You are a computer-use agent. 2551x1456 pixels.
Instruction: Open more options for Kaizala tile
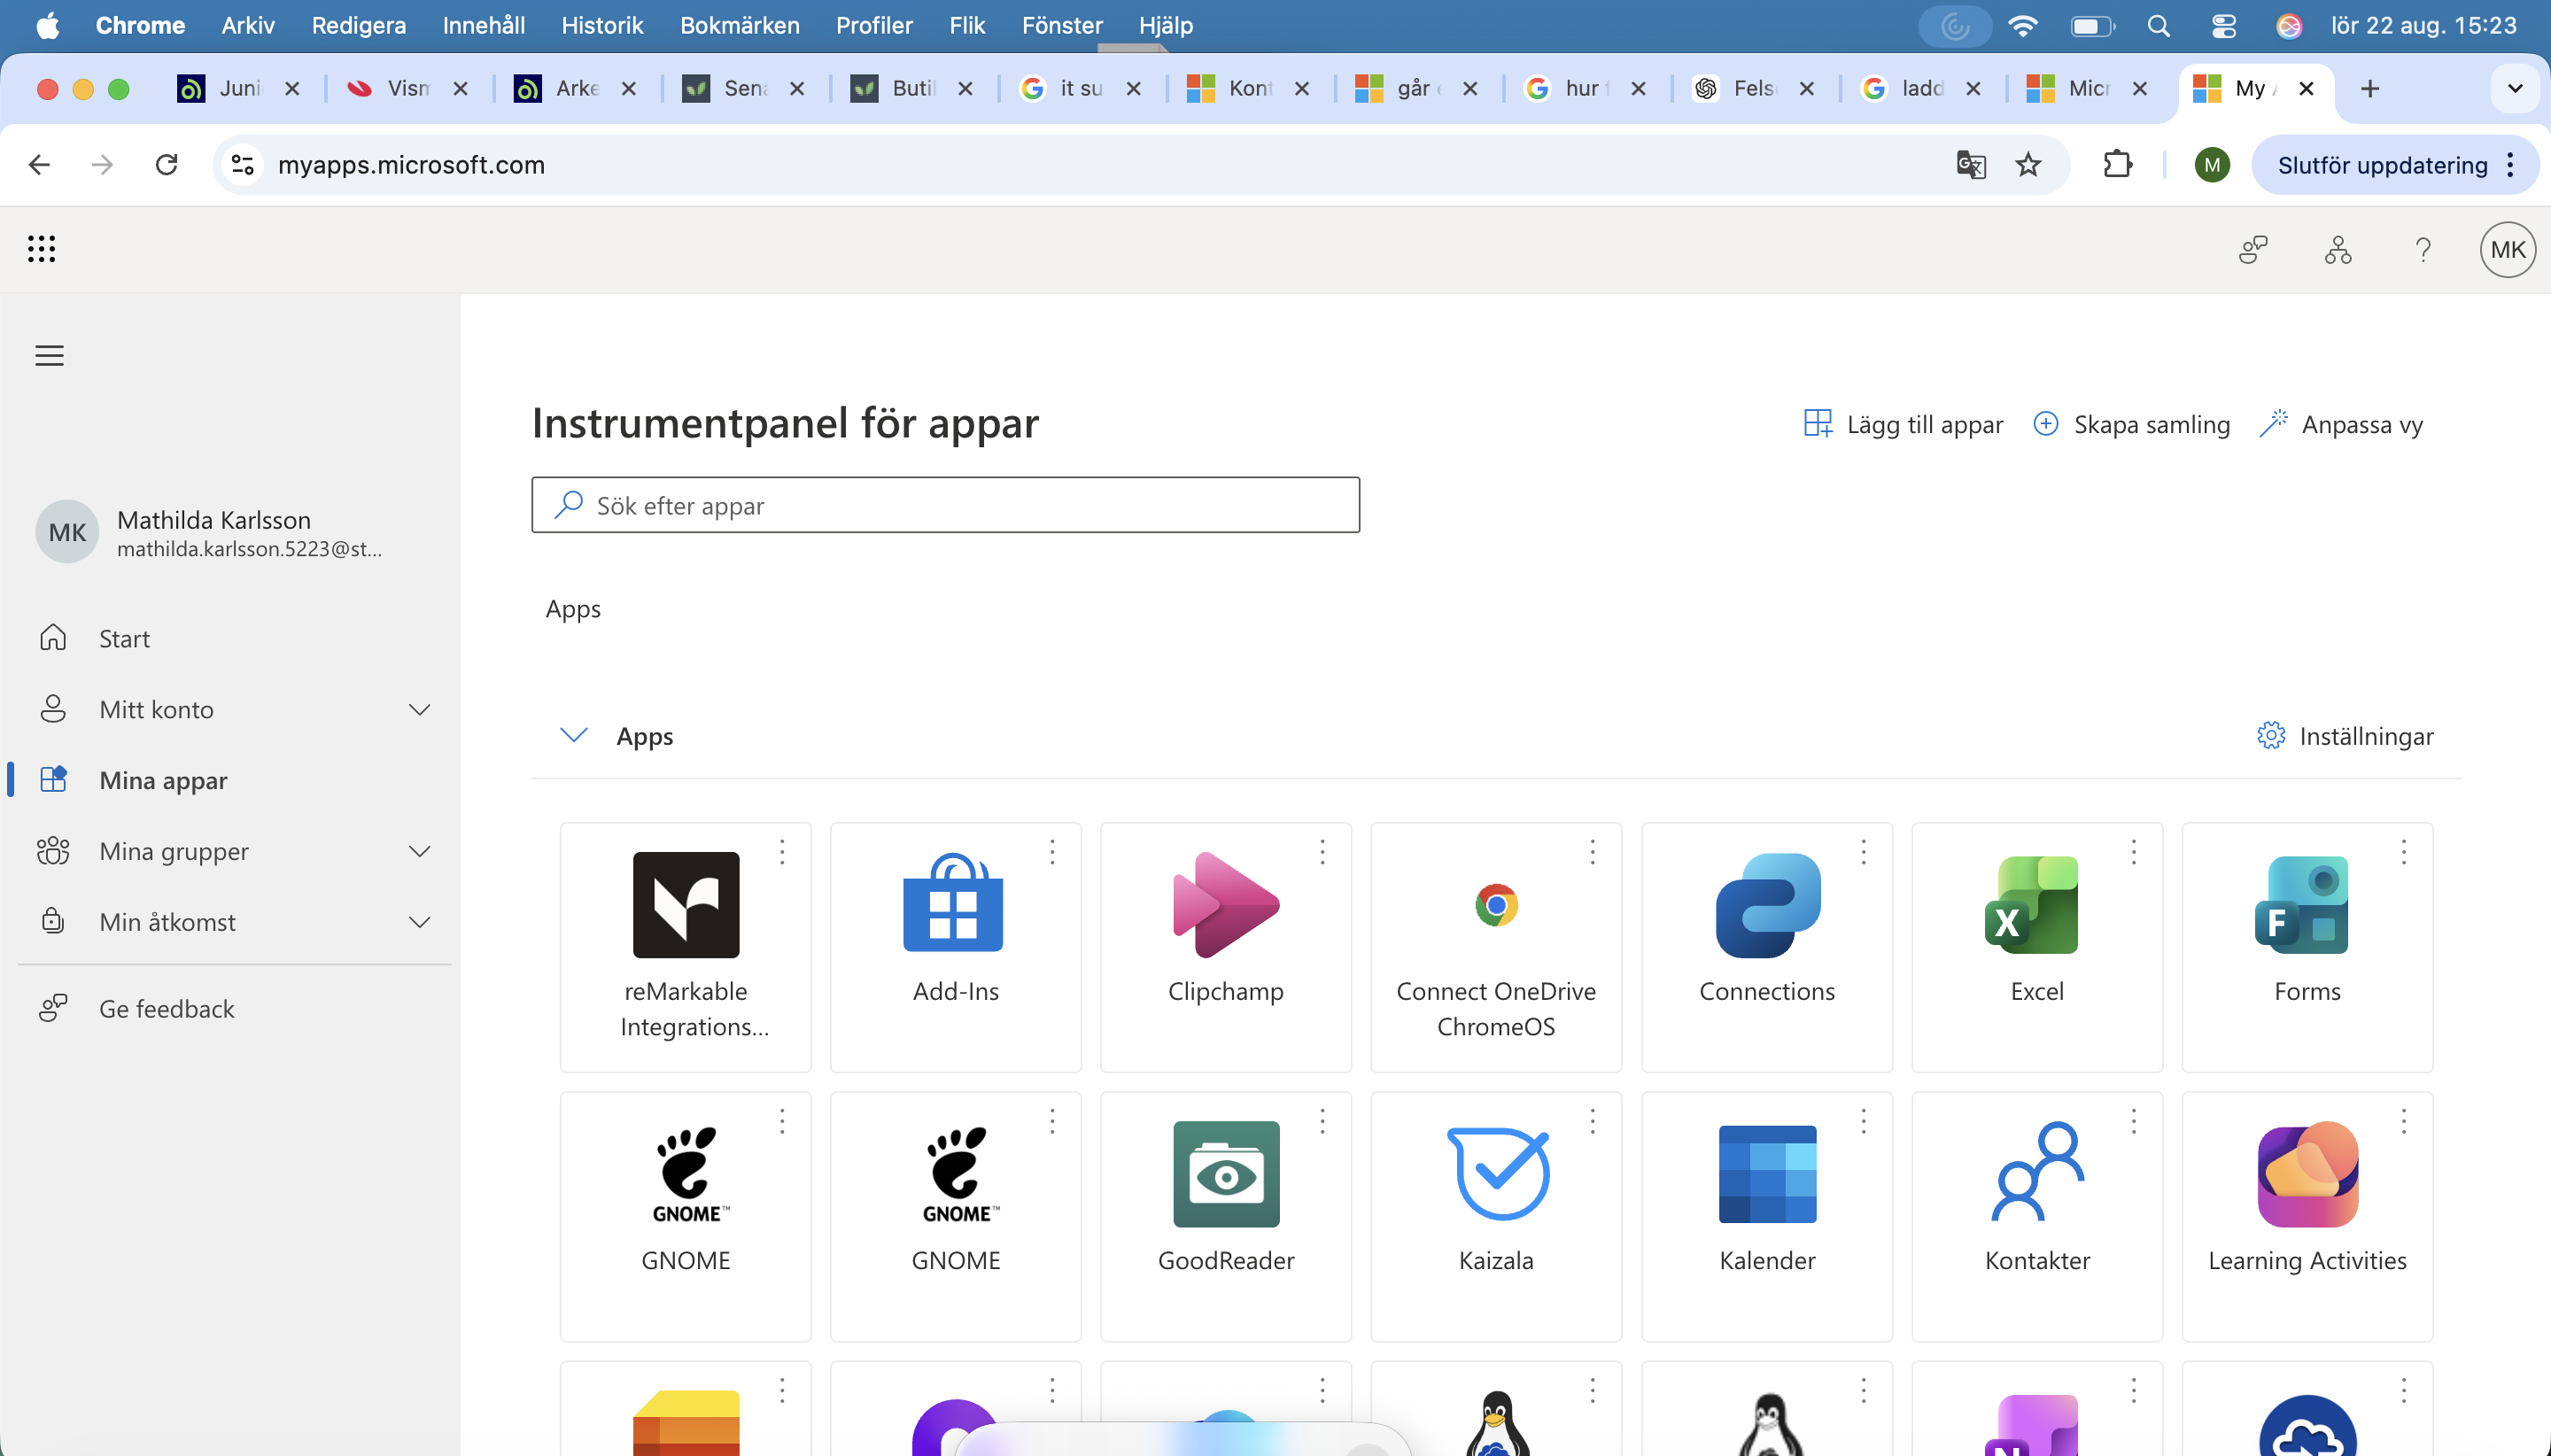[1592, 1121]
